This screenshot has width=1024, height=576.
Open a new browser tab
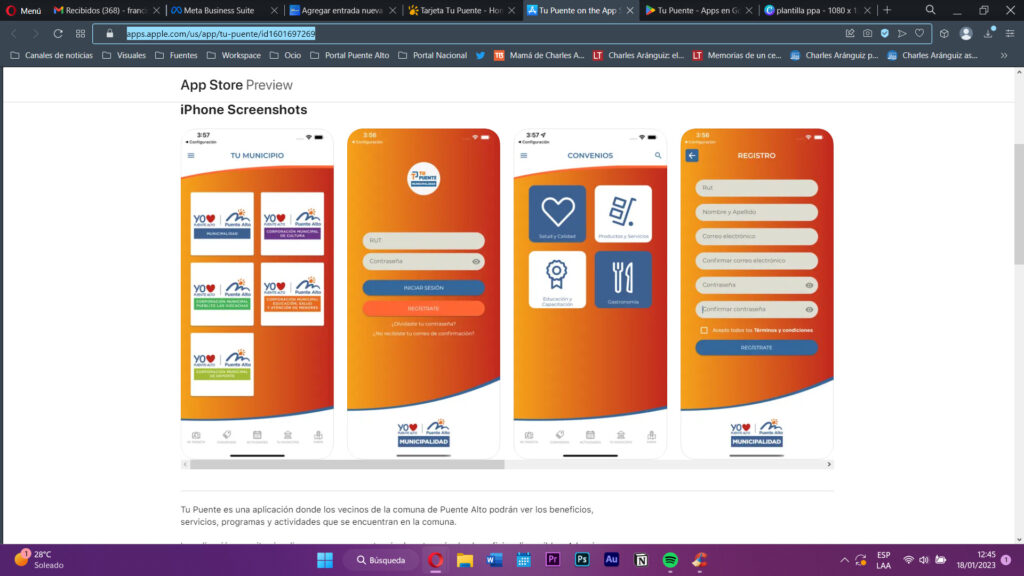click(x=887, y=10)
